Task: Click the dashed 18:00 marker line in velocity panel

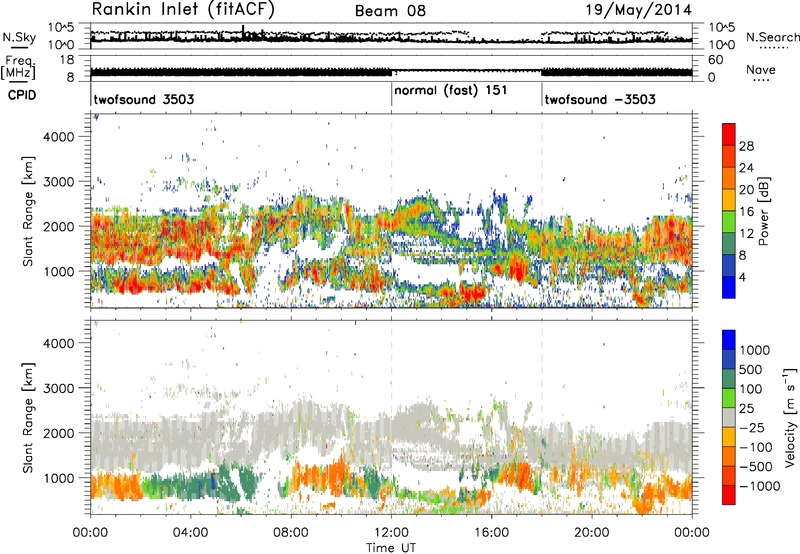Action: coord(542,416)
